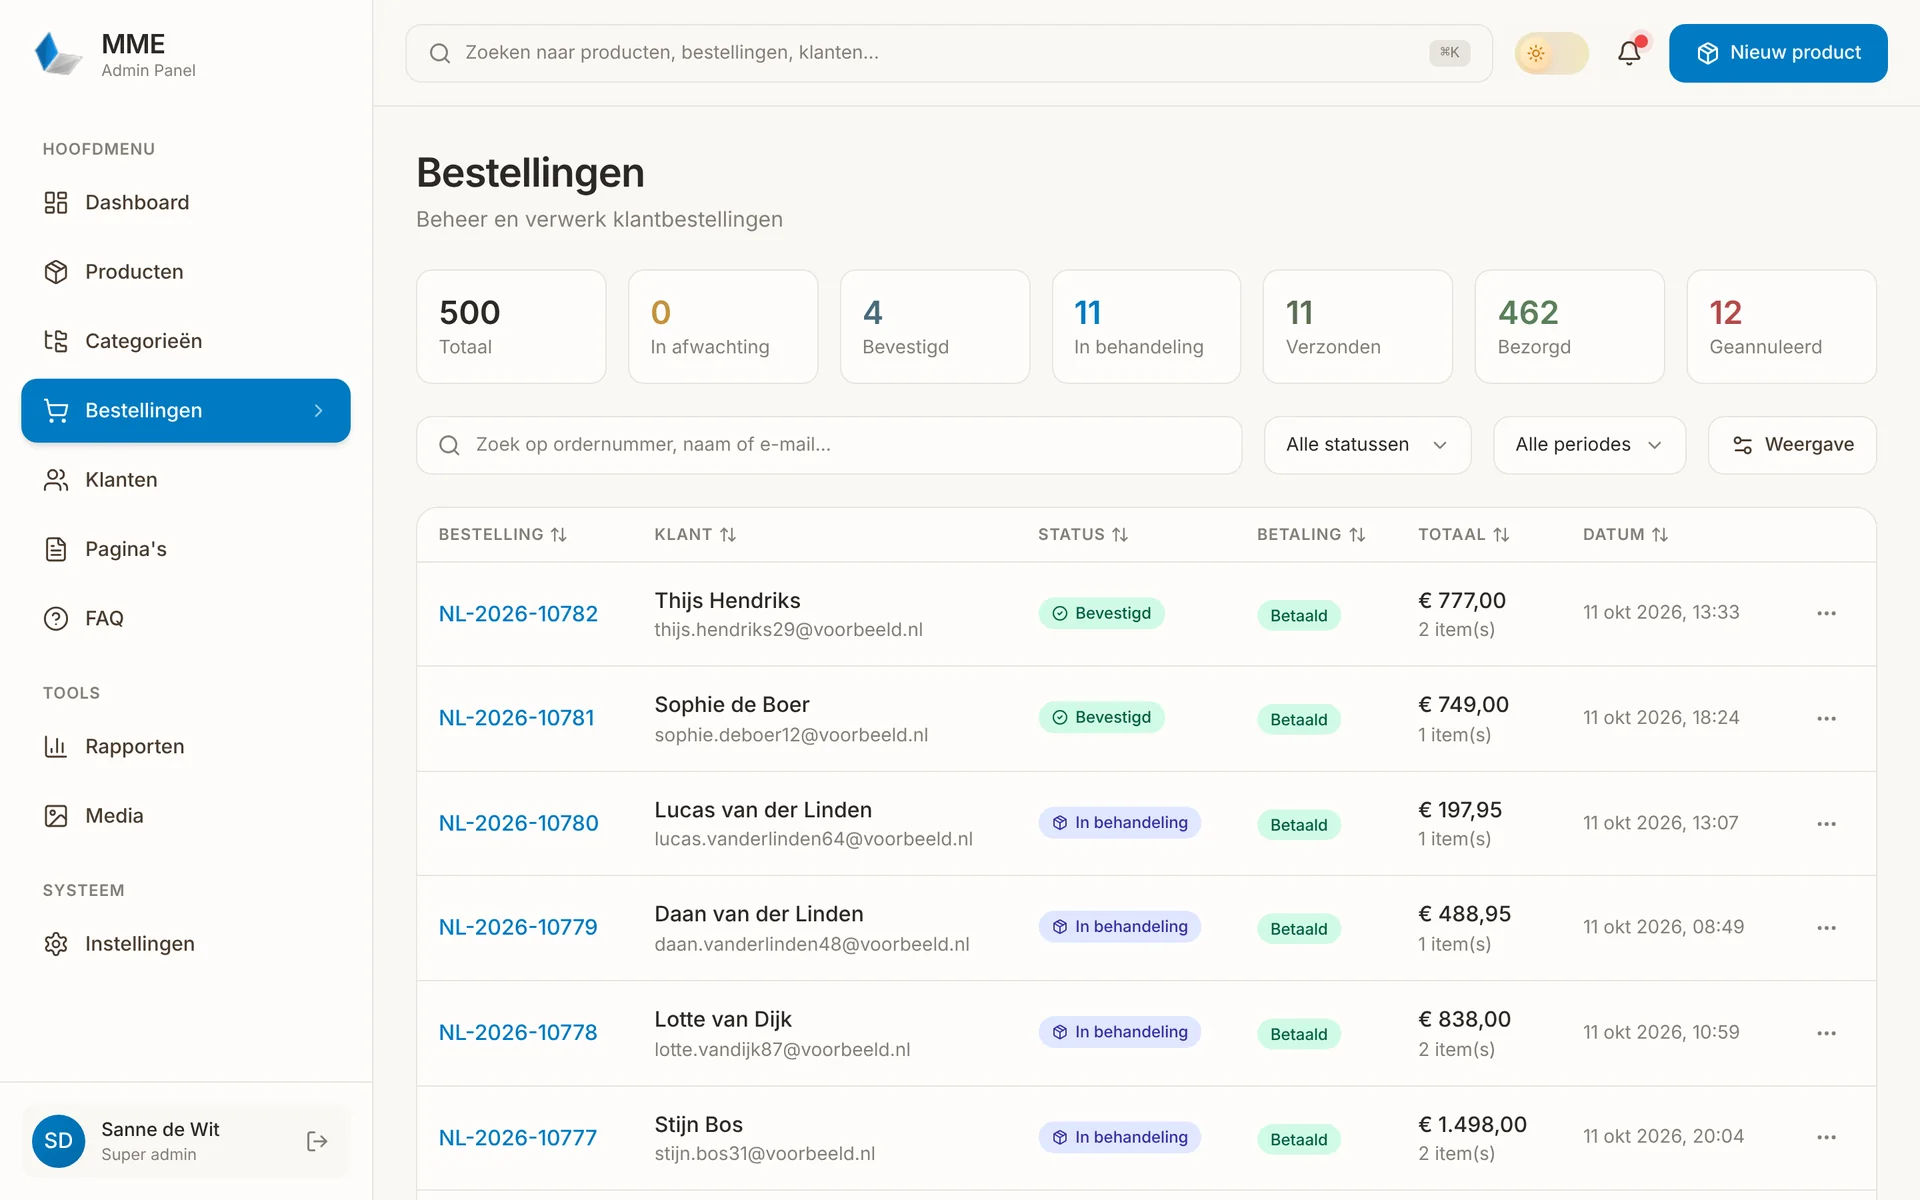Click the Geannuleerd stat card
Viewport: 1920px width, 1200px height.
click(1781, 327)
